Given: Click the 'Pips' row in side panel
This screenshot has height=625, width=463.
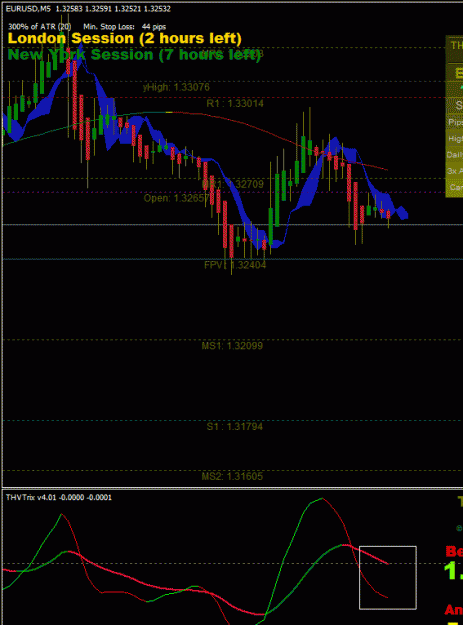Looking at the screenshot, I should tap(455, 122).
